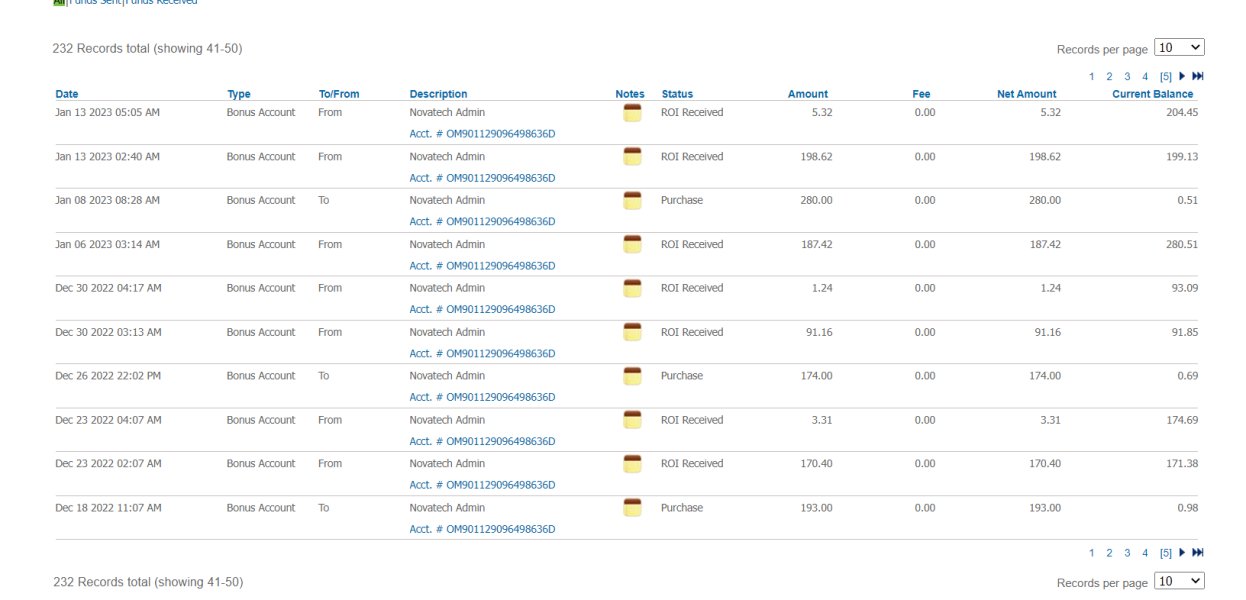Open account link in Dec 18 2022 11:07 AM row
The height and width of the screenshot is (600, 1246).
pos(482,529)
